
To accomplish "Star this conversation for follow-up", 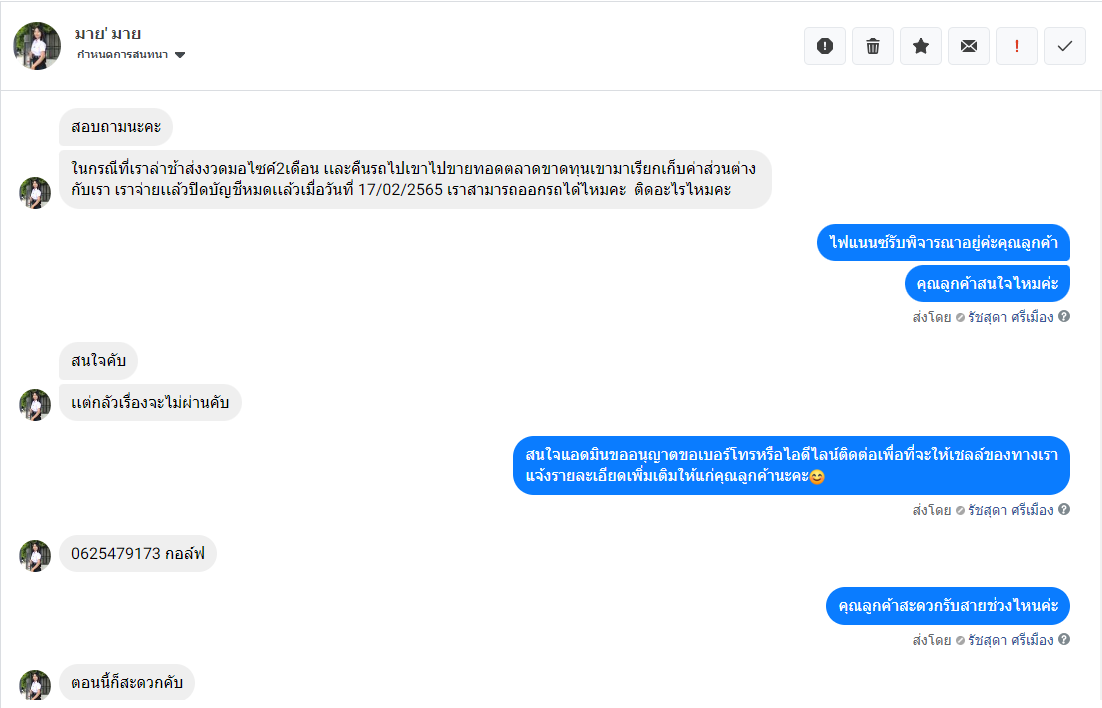I will pyautogui.click(x=921, y=46).
